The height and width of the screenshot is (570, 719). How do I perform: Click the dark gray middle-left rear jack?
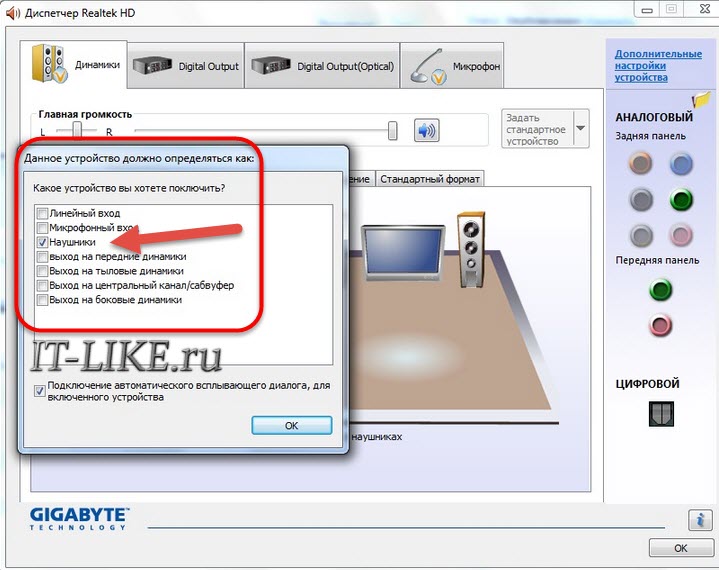[641, 199]
